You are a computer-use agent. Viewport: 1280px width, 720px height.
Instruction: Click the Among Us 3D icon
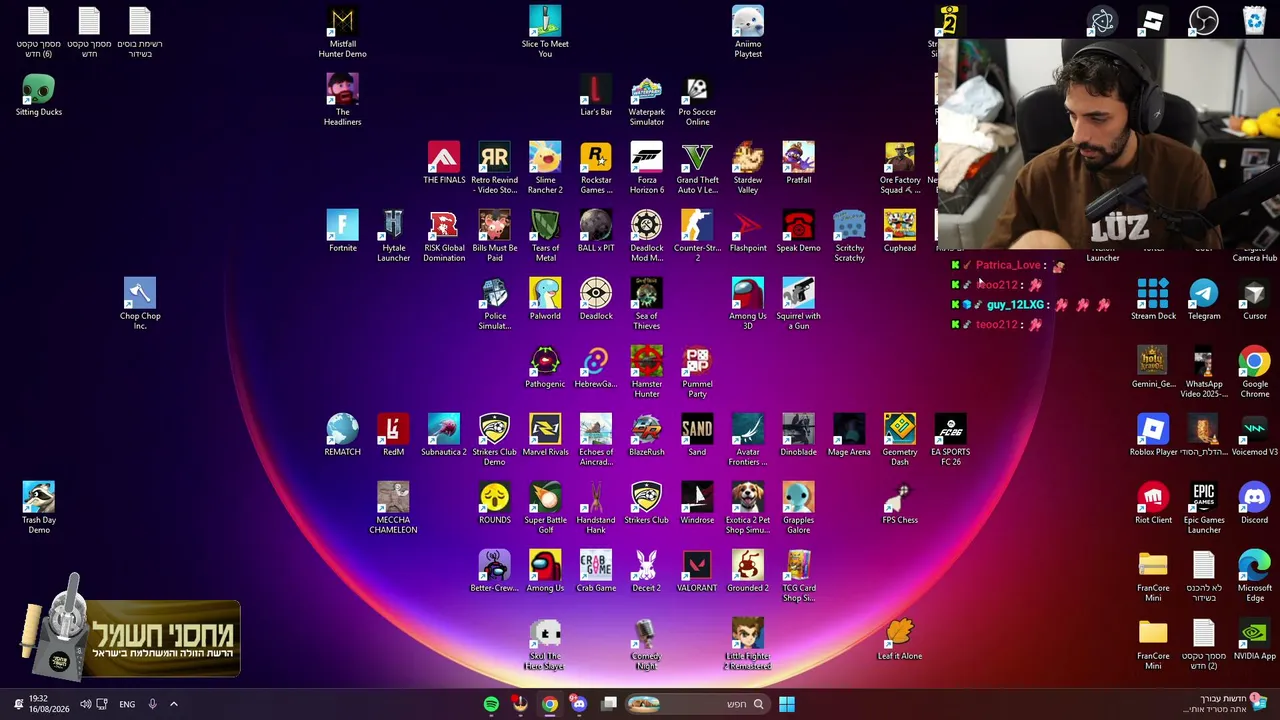tap(748, 304)
